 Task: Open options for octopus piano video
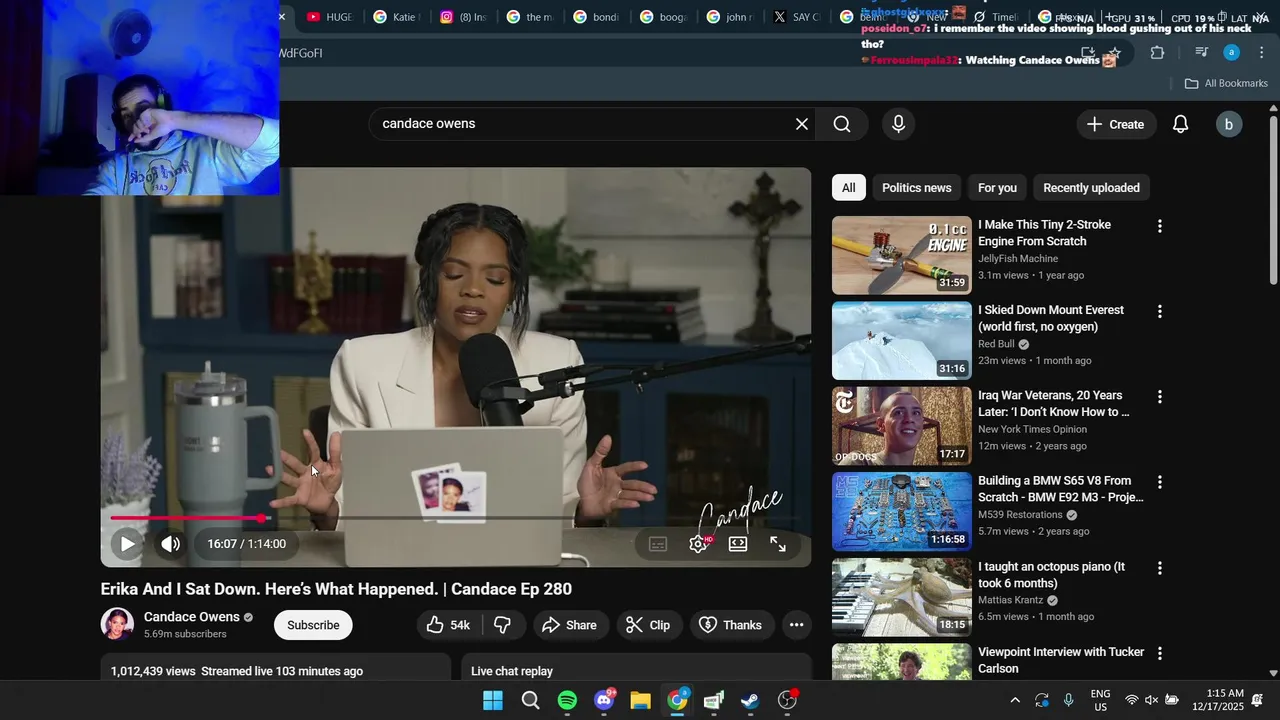tap(1160, 568)
